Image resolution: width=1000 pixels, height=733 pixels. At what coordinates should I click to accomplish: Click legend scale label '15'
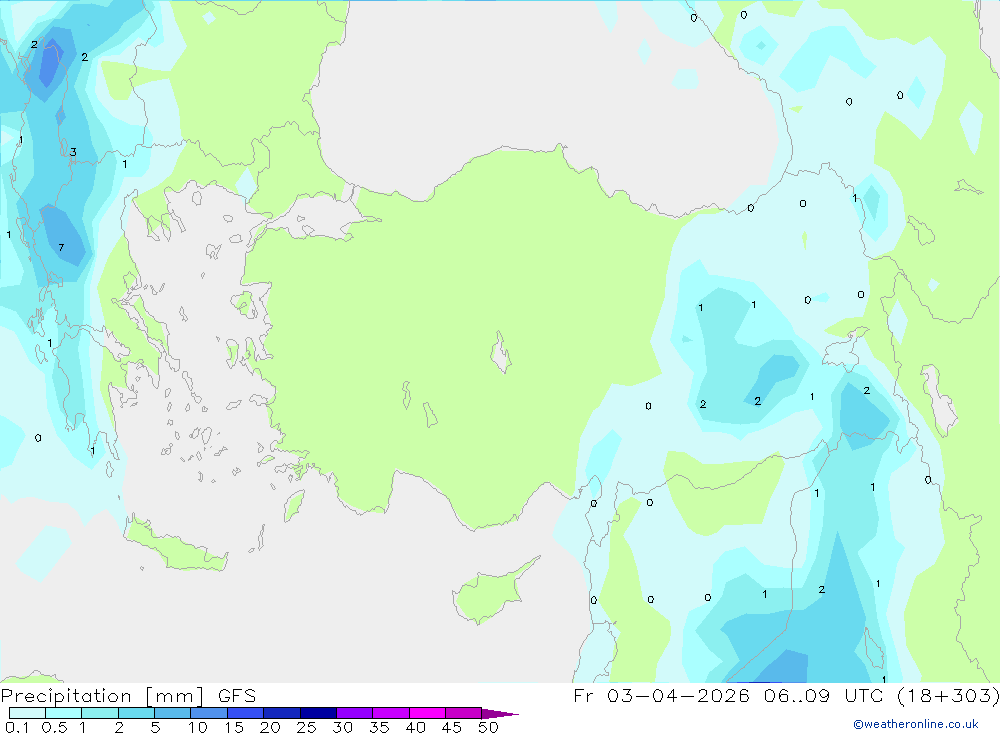coord(234,727)
